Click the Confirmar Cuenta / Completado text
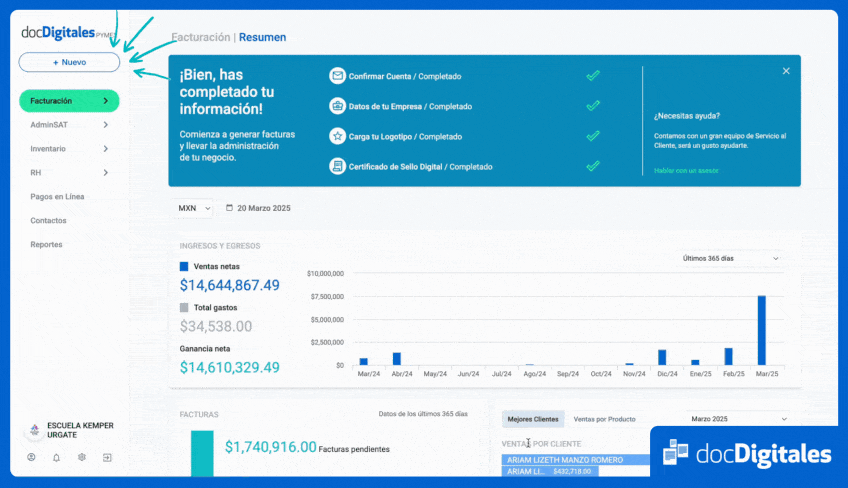 click(405, 76)
